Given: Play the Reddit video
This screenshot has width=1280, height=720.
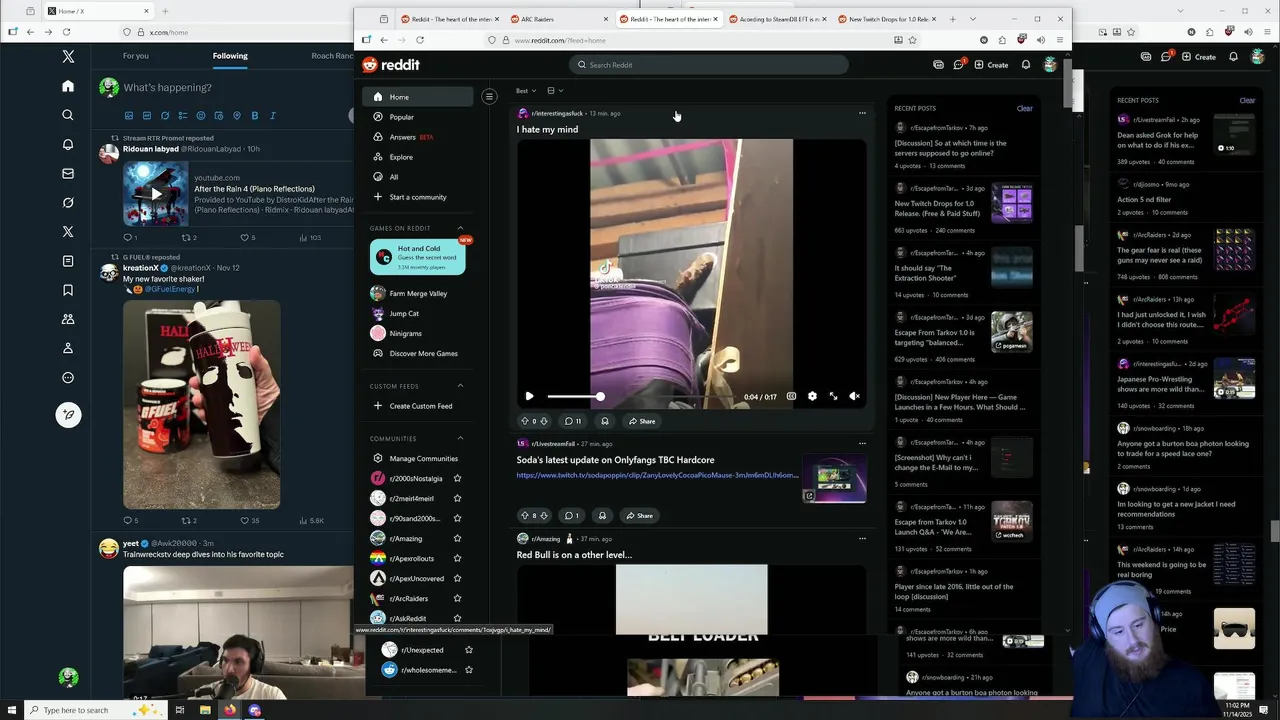Looking at the screenshot, I should (529, 396).
